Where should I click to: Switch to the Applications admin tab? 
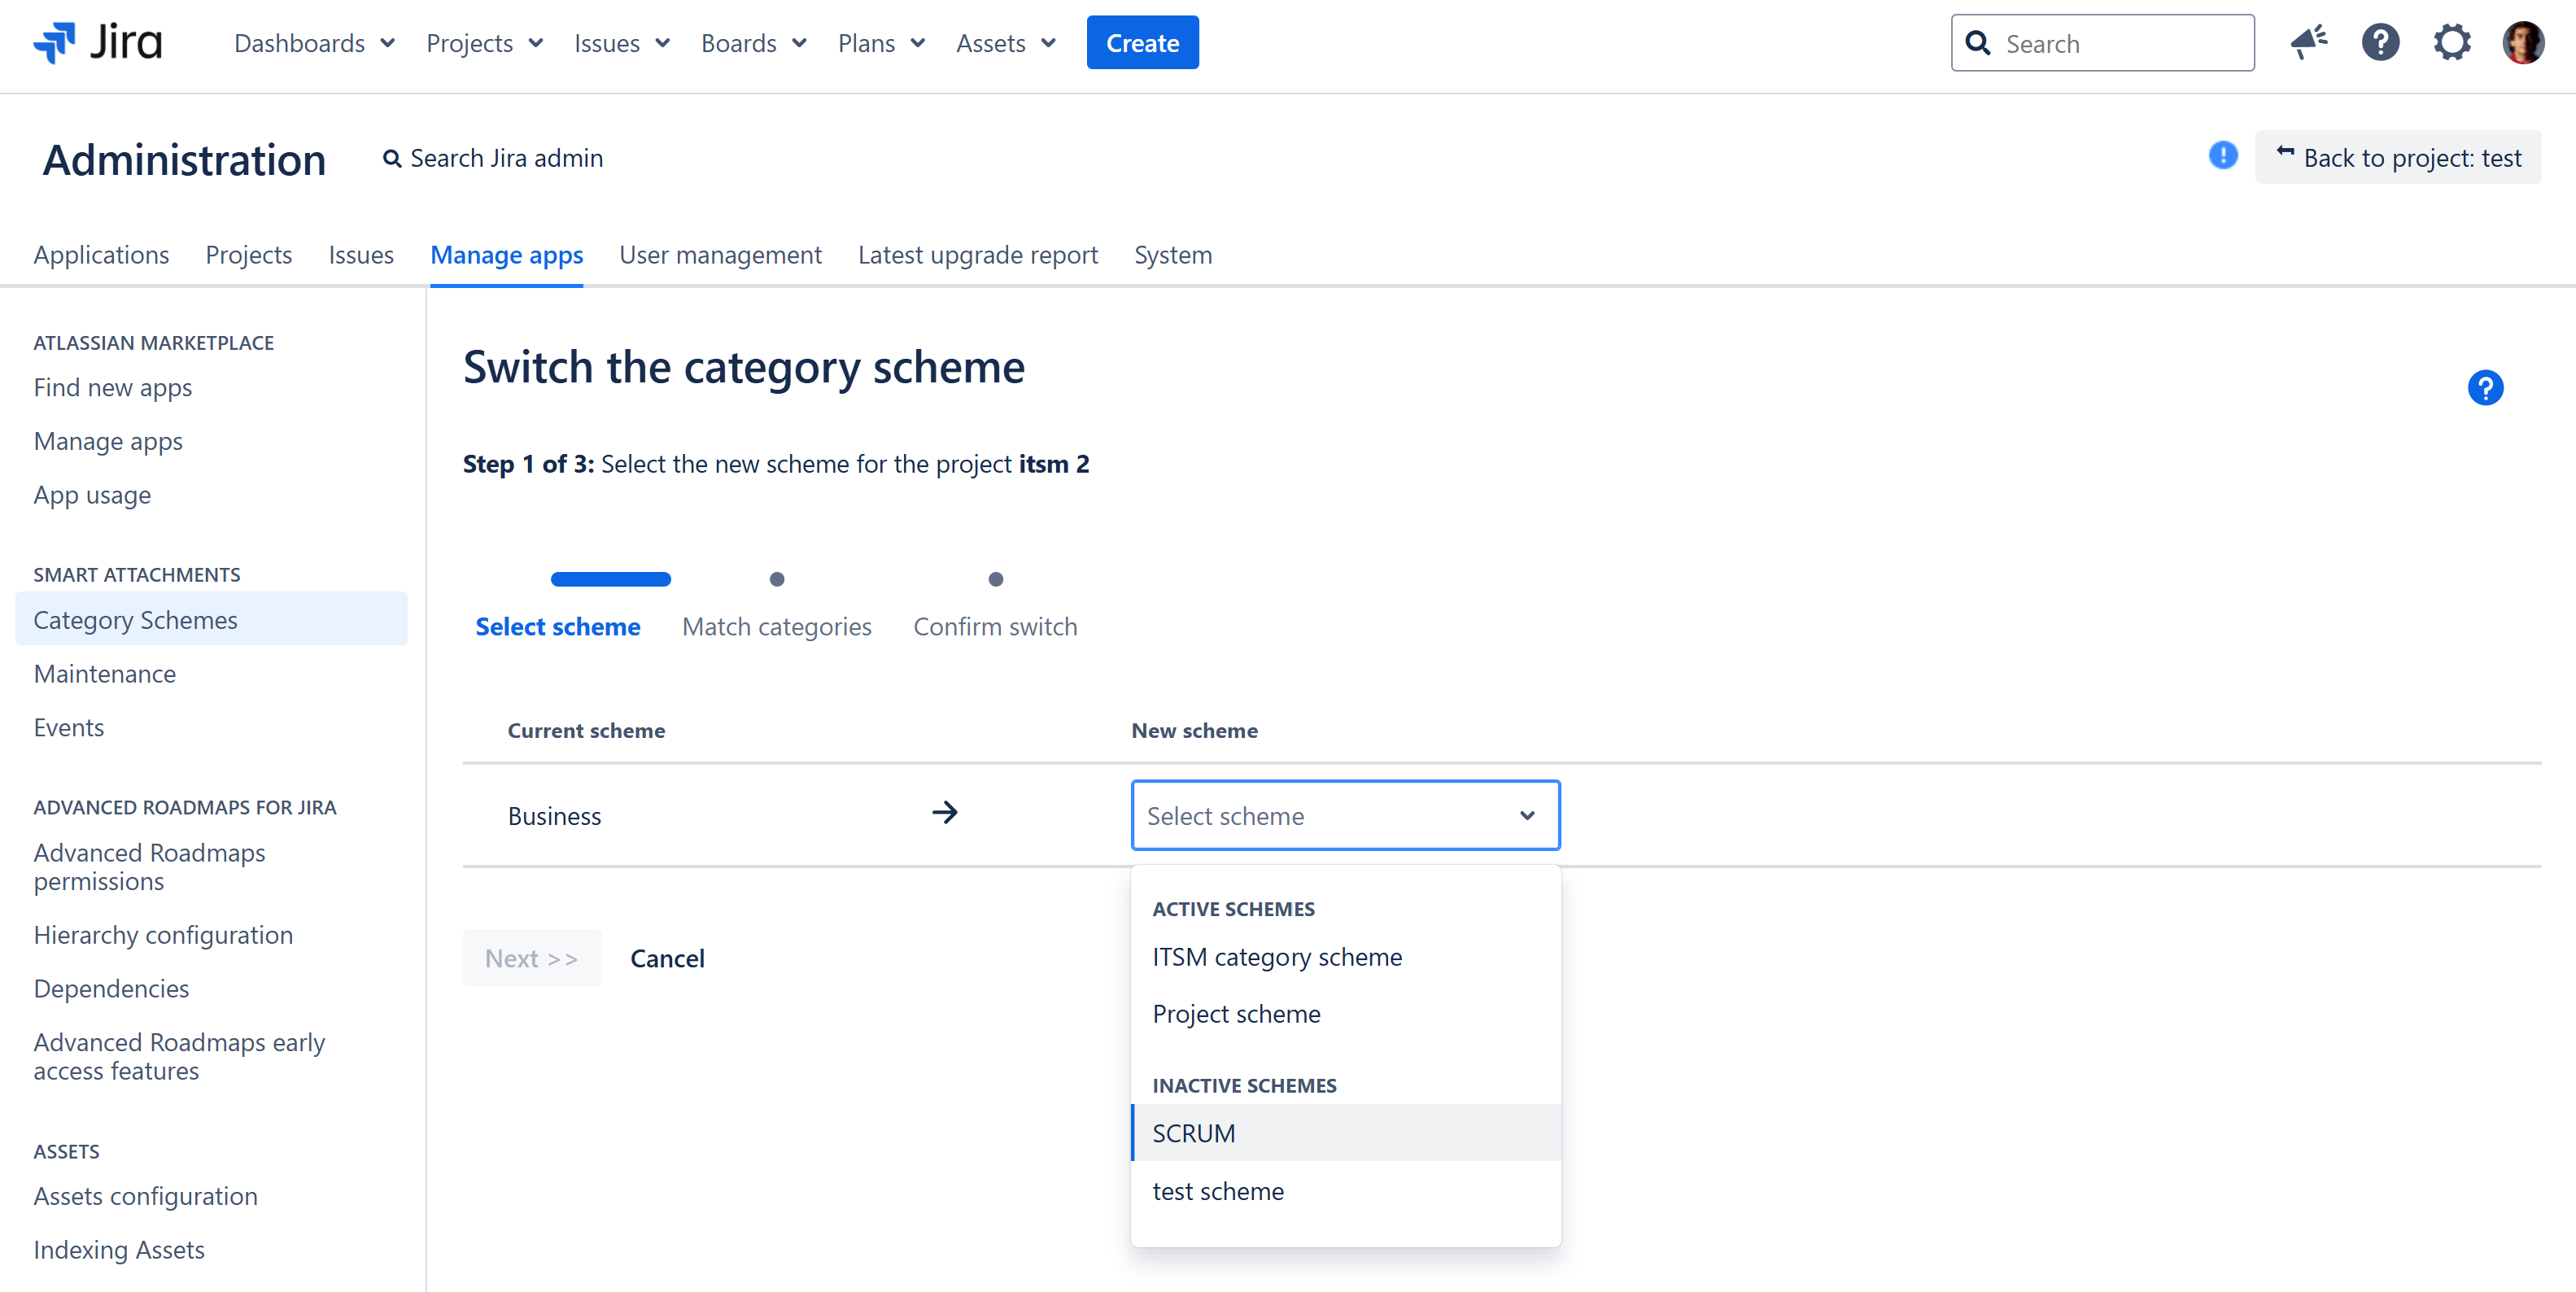(101, 255)
